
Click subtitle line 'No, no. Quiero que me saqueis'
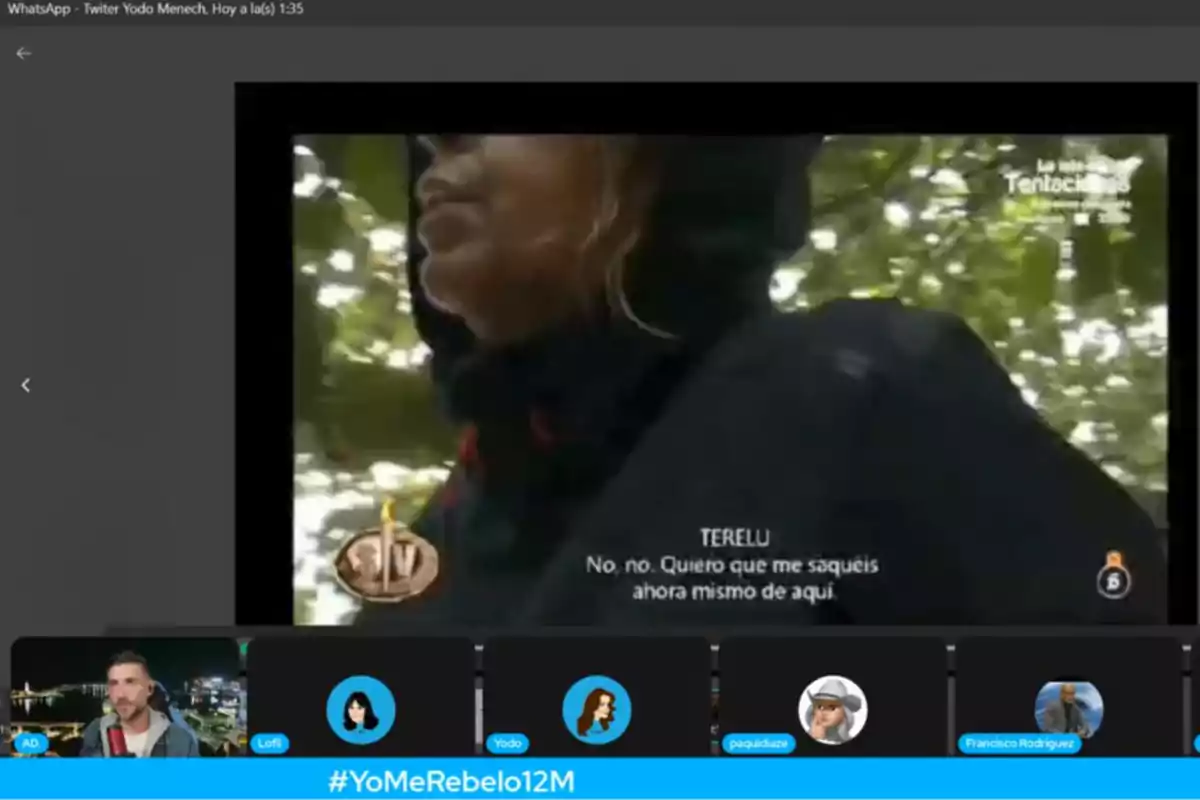point(732,565)
